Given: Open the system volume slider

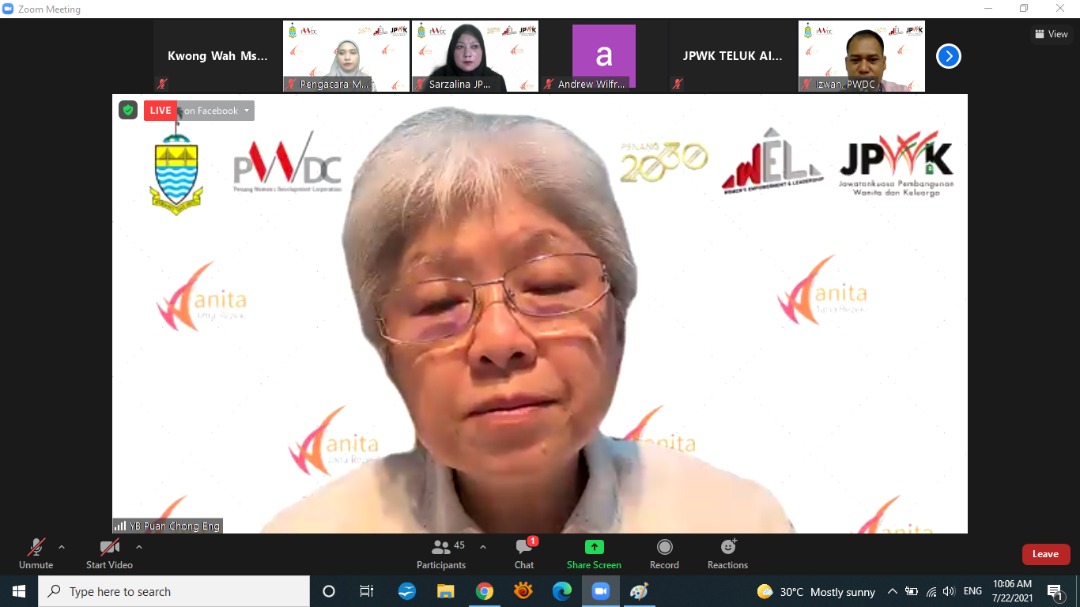Looking at the screenshot, I should (x=947, y=591).
